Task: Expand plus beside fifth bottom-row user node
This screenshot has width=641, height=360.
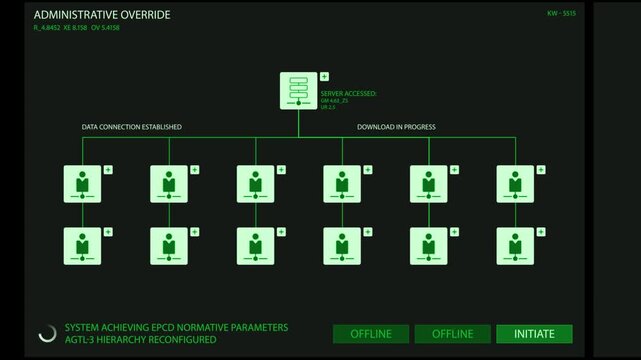Action: tap(454, 232)
